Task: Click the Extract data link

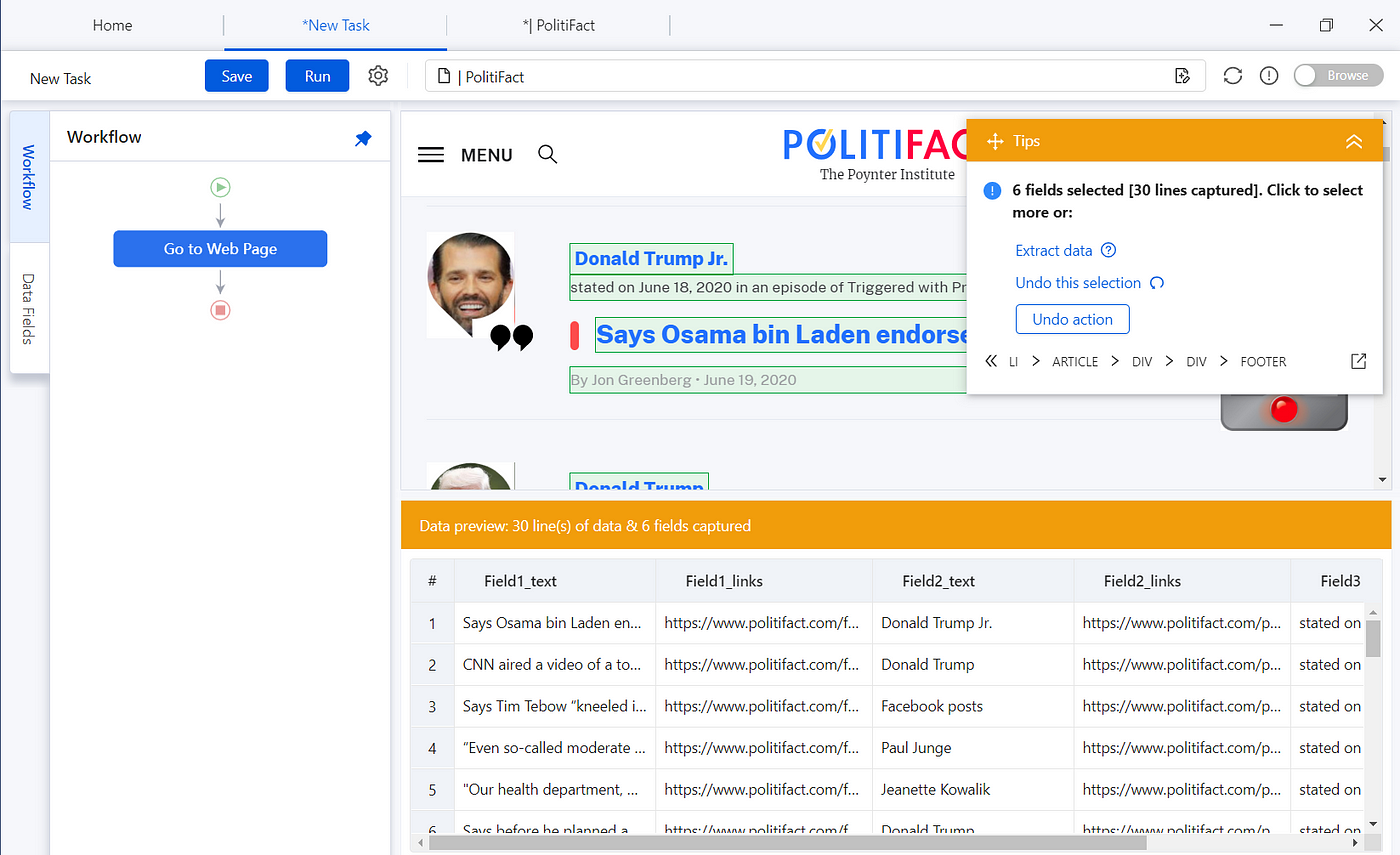Action: [x=1053, y=251]
